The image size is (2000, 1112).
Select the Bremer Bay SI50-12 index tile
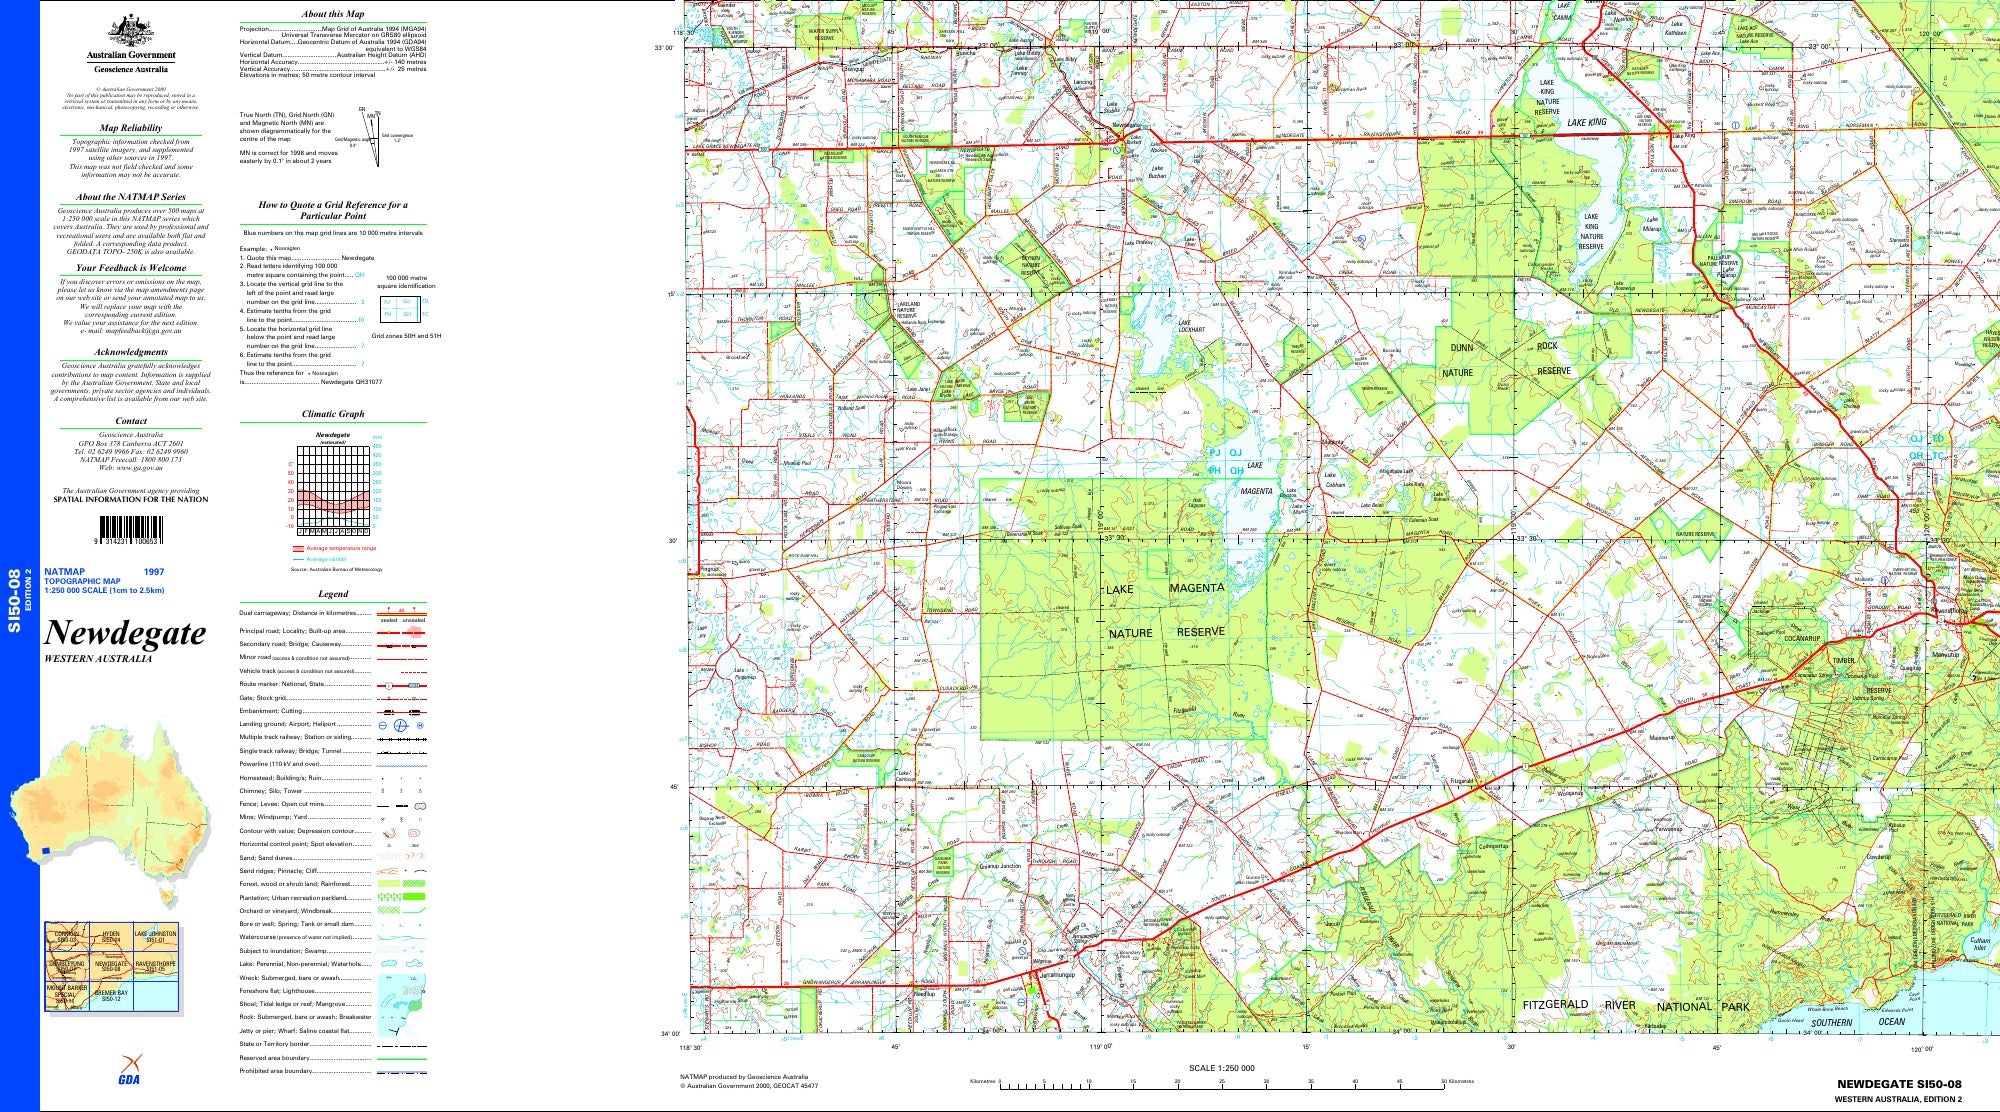coord(111,995)
